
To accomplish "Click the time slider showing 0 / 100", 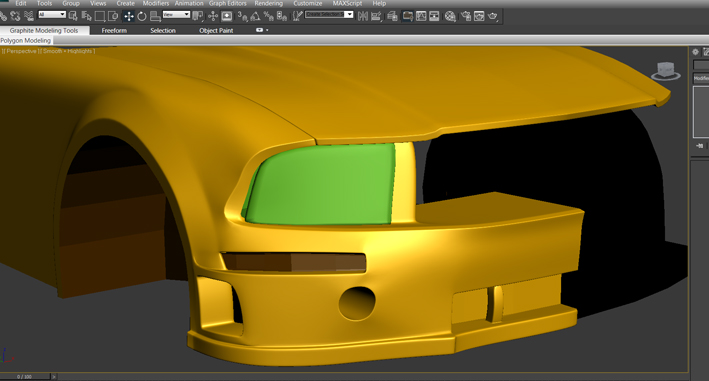I will point(24,376).
